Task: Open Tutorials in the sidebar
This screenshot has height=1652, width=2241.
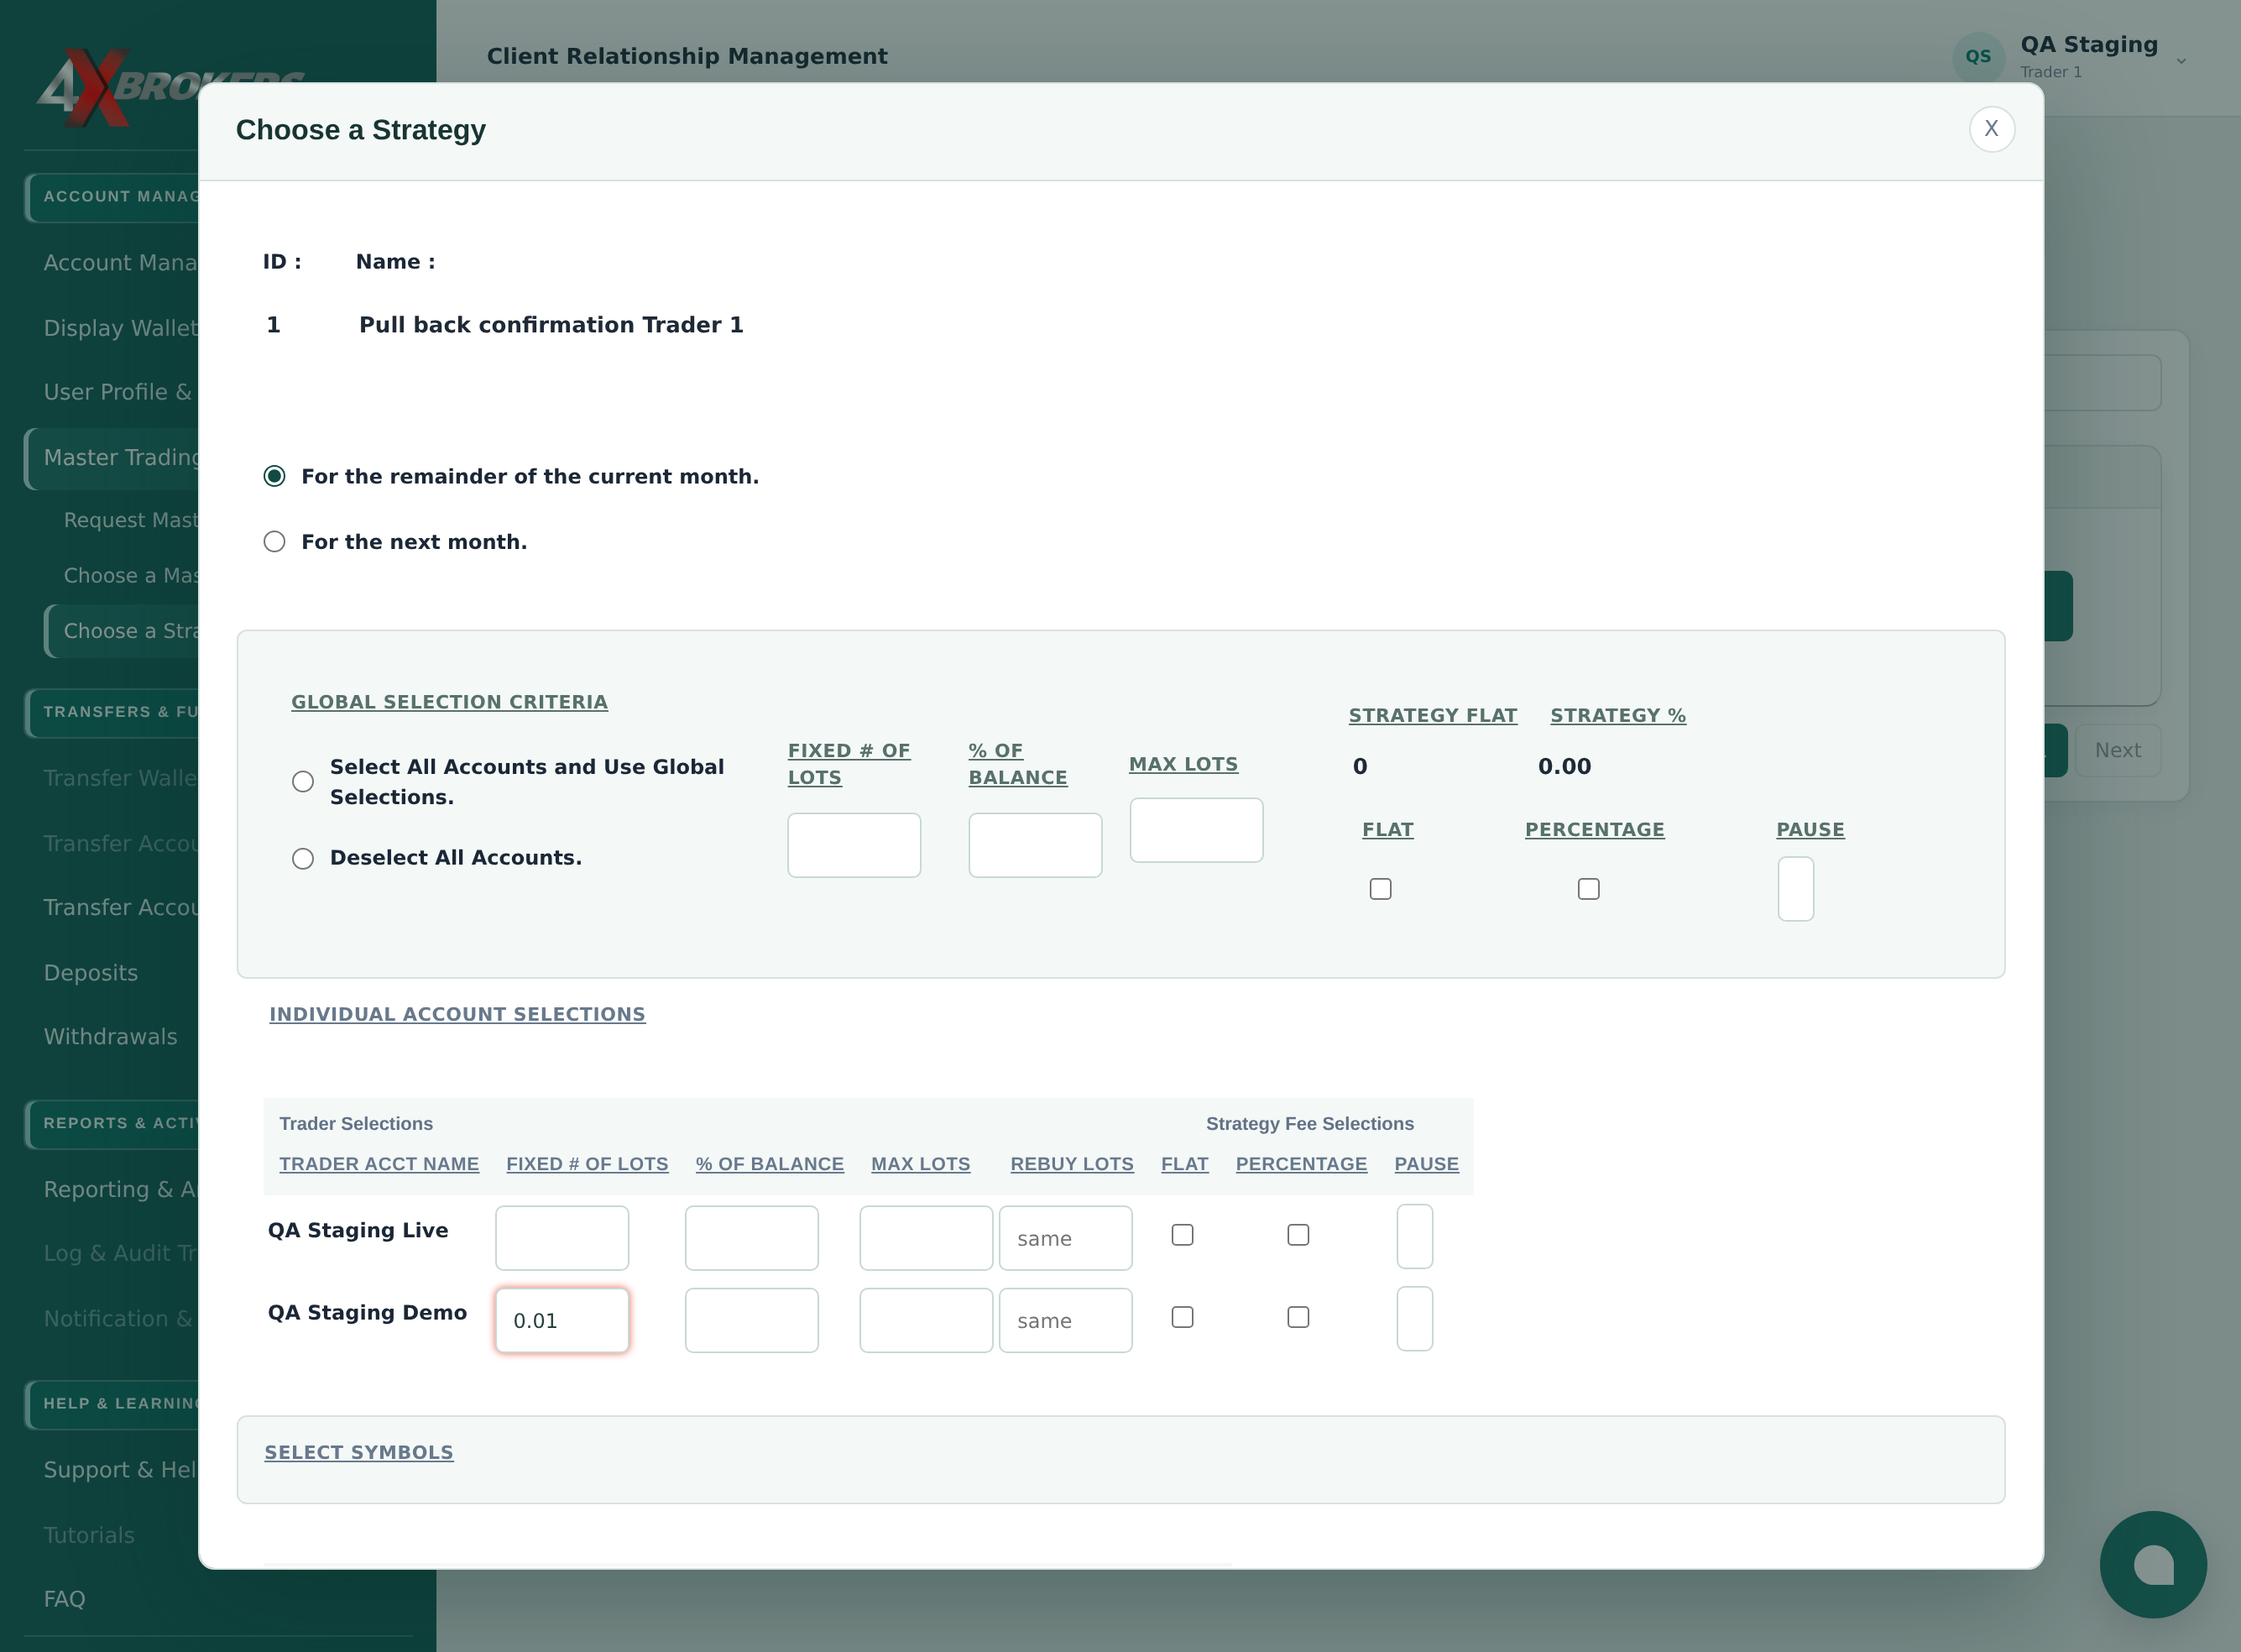Action: pos(89,1535)
